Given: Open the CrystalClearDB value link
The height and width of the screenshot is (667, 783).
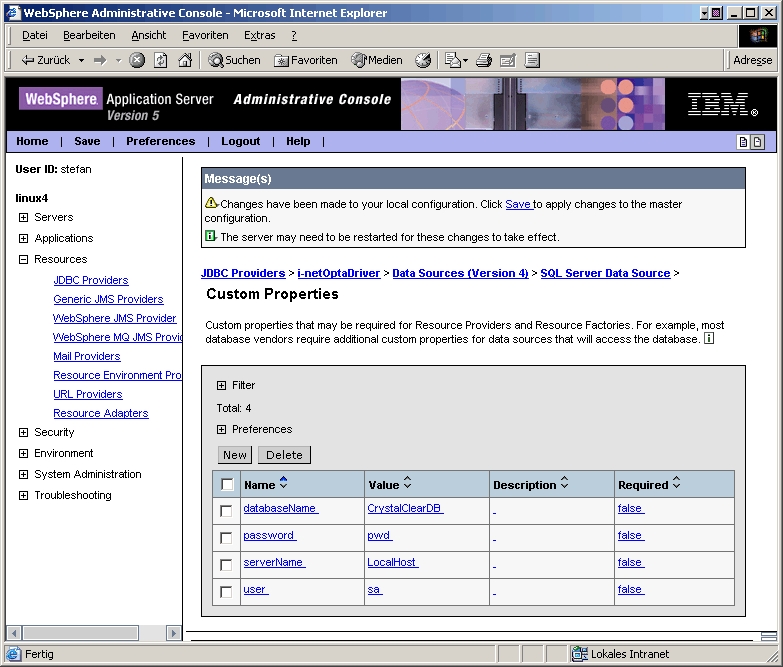Looking at the screenshot, I should (404, 508).
